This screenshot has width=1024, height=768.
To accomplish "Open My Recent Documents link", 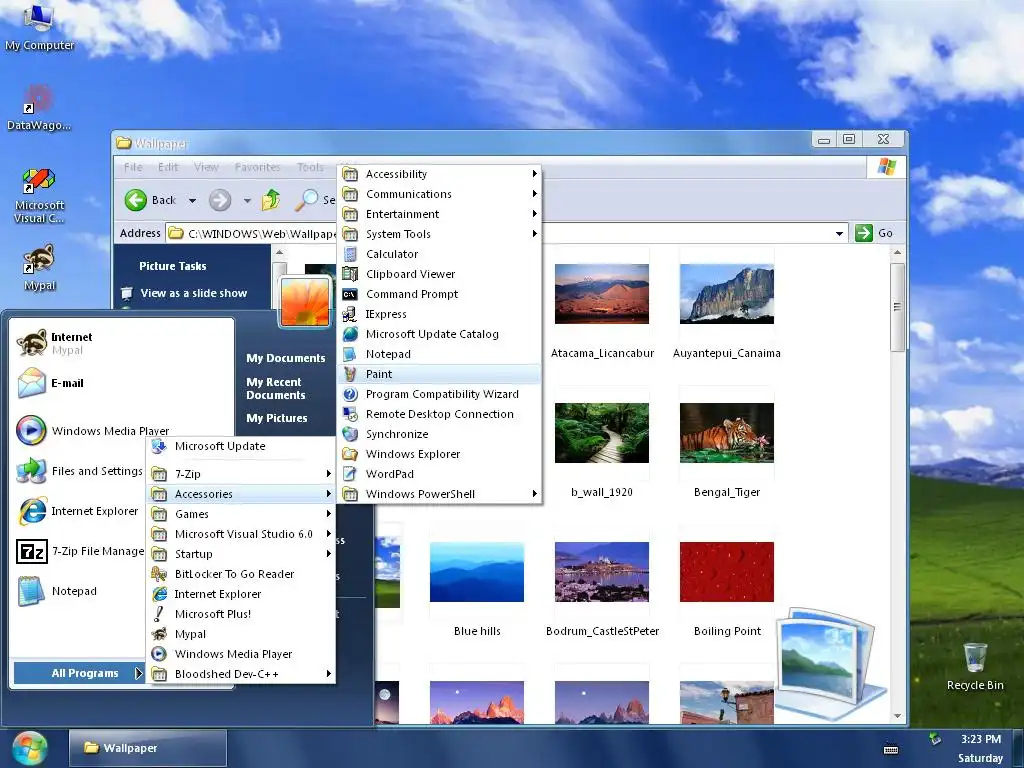I will pyautogui.click(x=276, y=389).
